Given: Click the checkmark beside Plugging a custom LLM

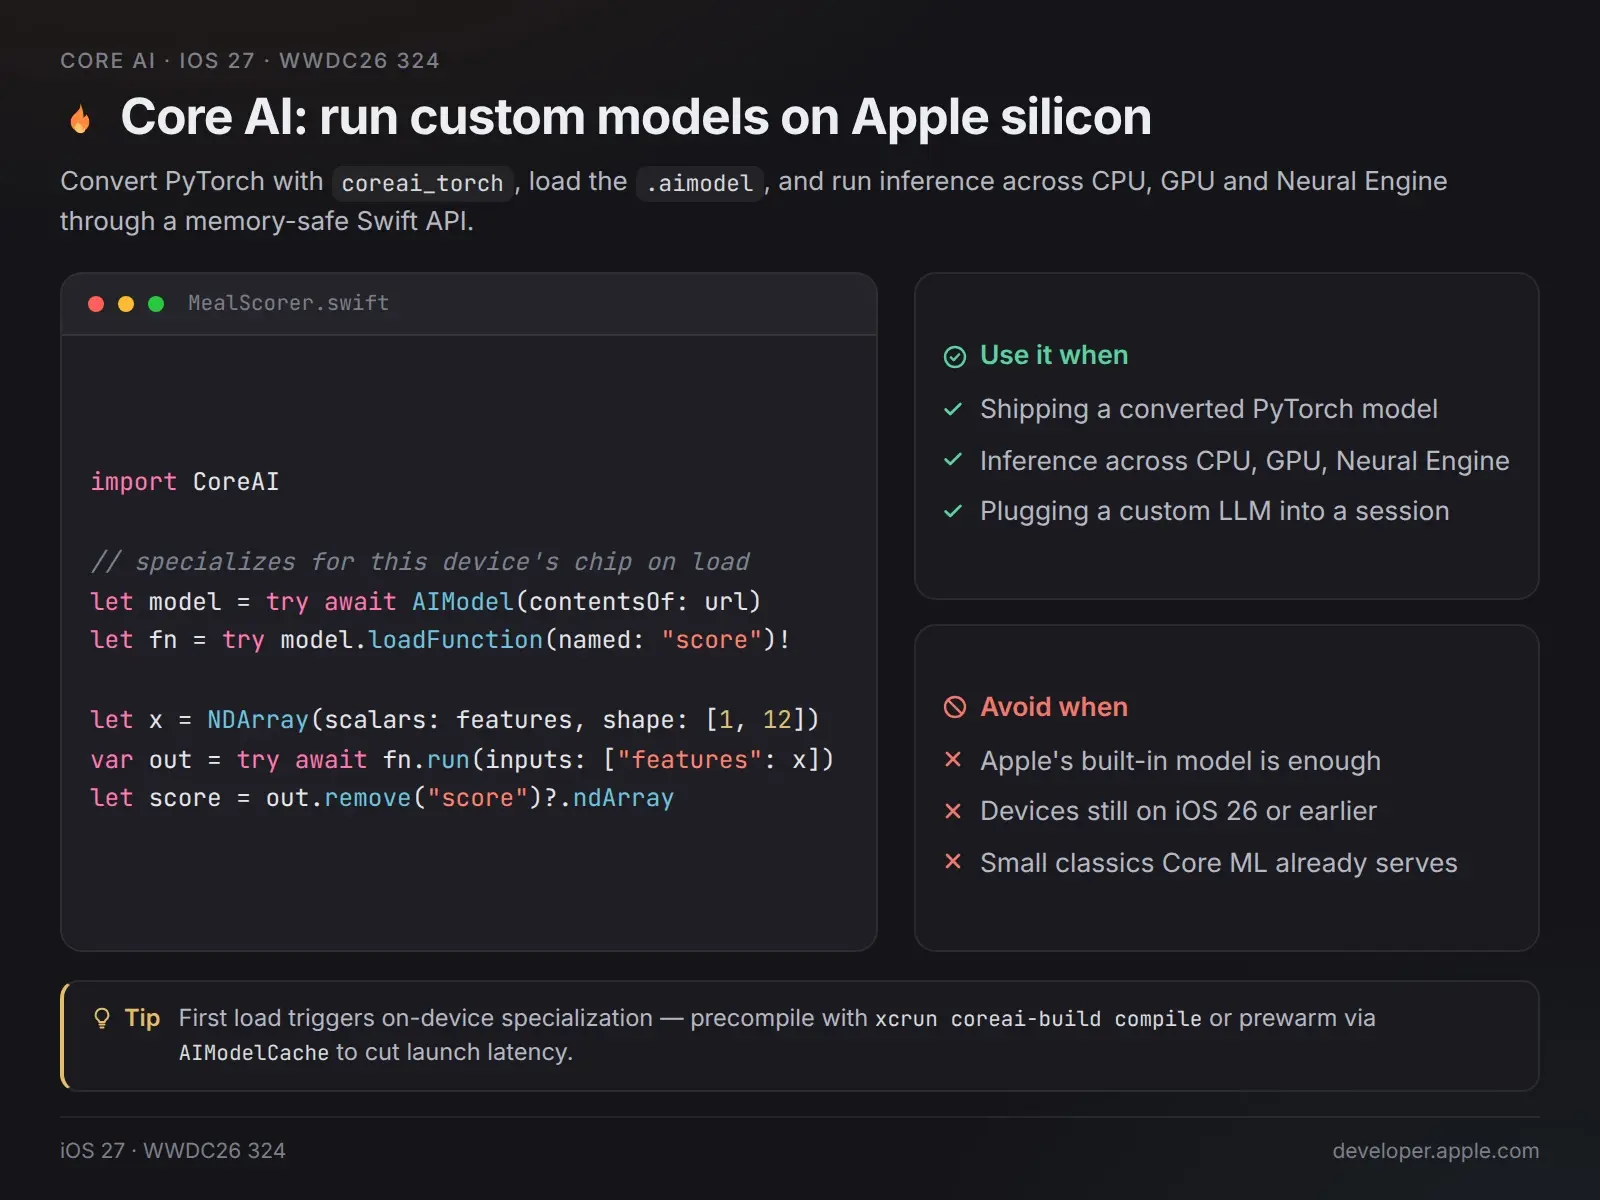Looking at the screenshot, I should pos(953,511).
